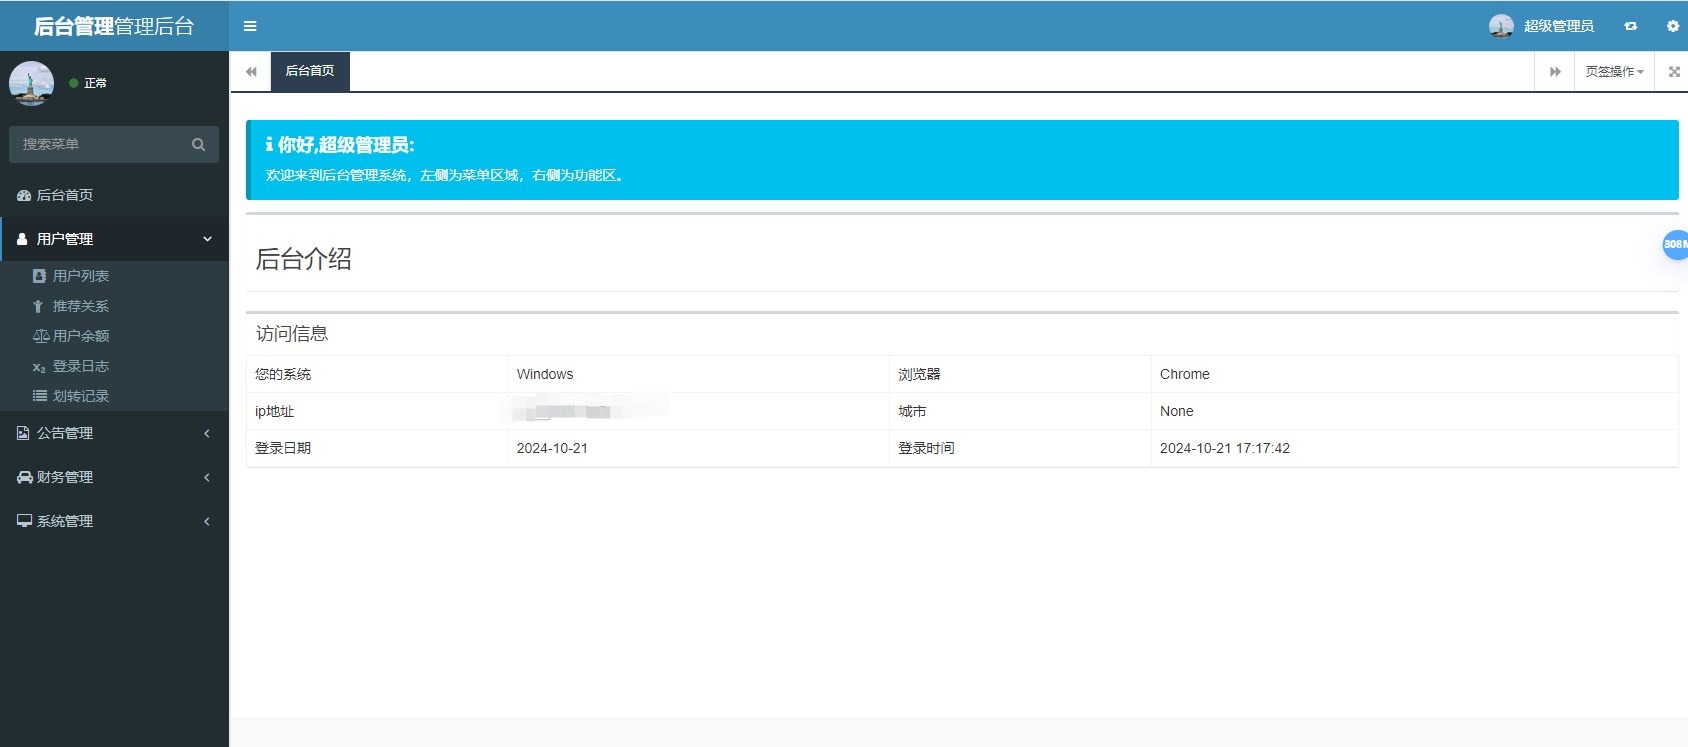The height and width of the screenshot is (747, 1688).
Task: Select the 后台首页 tab
Action: tap(310, 71)
